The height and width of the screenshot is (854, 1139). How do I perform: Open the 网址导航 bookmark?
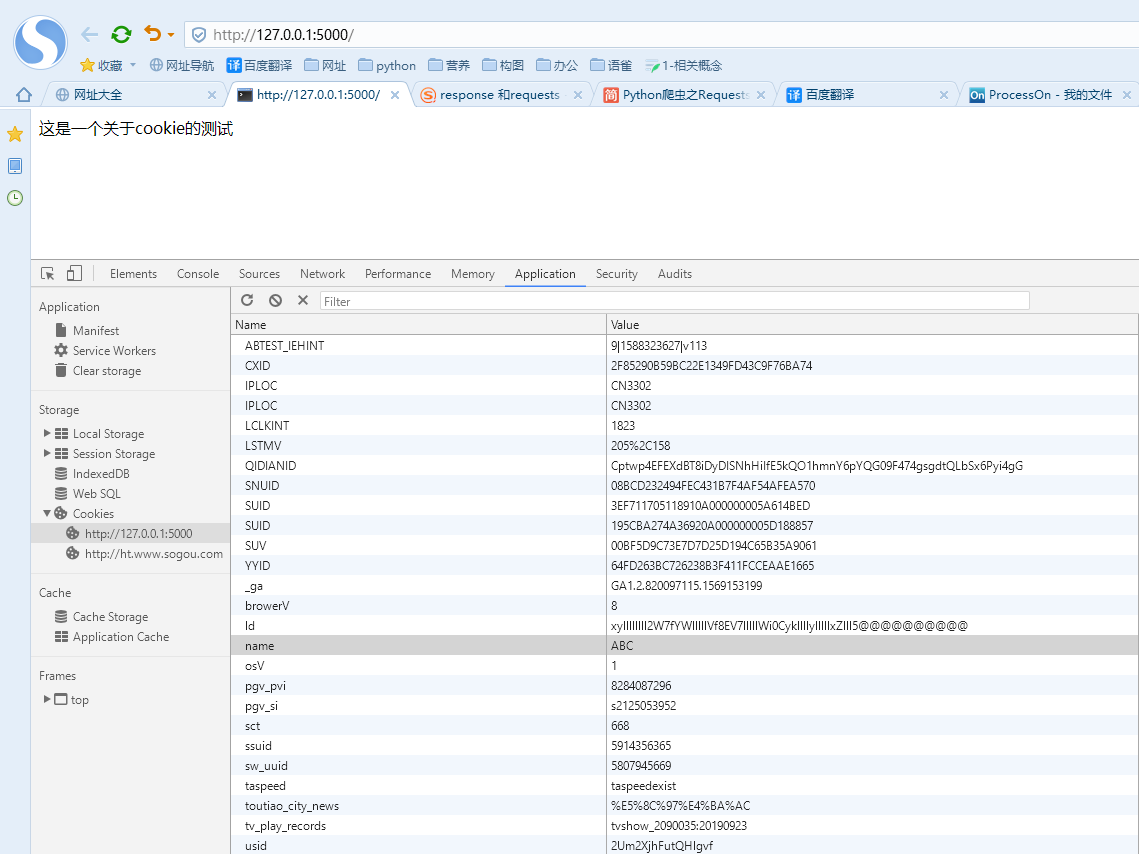click(182, 65)
